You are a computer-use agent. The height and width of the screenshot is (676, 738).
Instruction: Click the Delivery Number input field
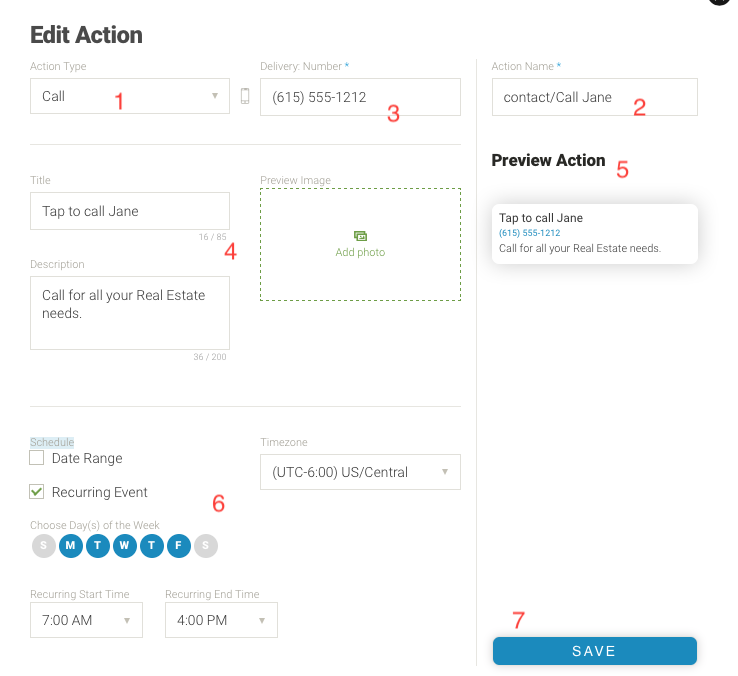coord(360,97)
